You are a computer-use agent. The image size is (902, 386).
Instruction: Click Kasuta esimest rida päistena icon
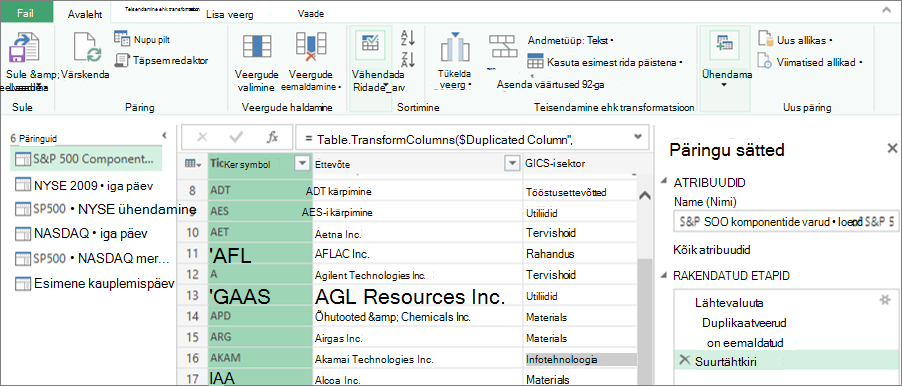(535, 62)
